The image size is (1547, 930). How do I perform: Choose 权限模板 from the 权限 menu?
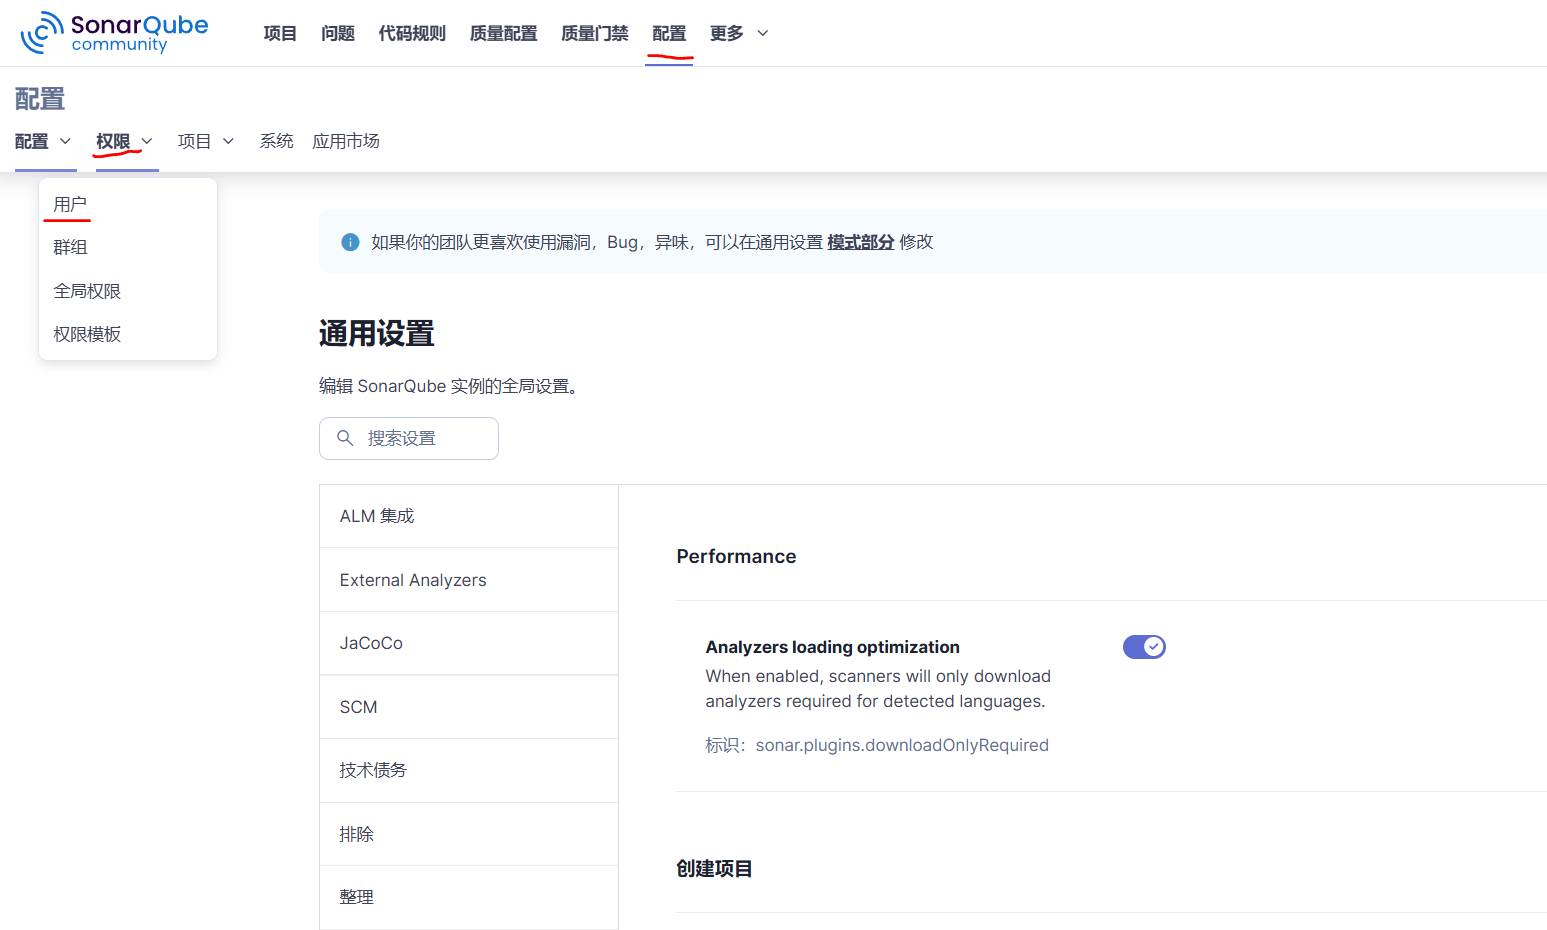click(128, 334)
